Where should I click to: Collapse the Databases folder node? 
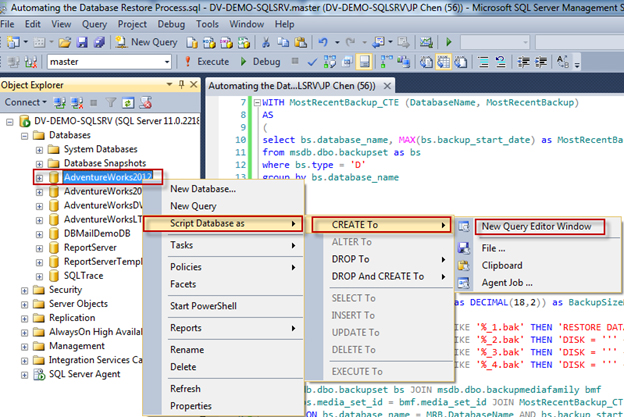25,136
